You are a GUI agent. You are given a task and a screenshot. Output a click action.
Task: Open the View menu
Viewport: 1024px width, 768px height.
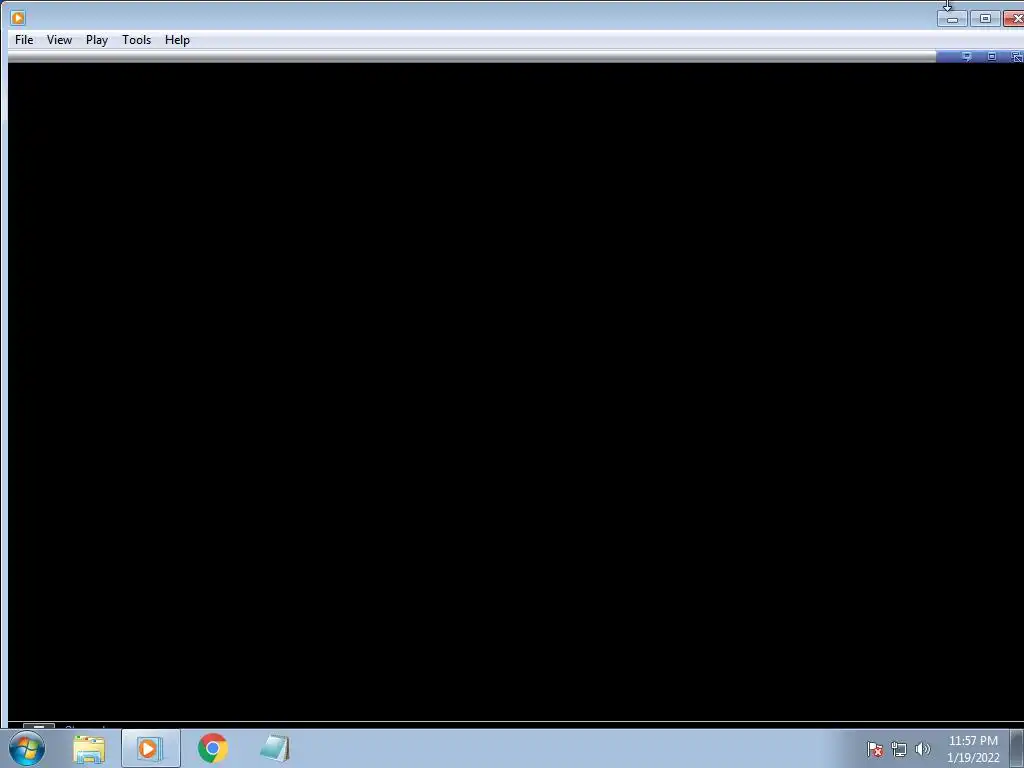59,40
